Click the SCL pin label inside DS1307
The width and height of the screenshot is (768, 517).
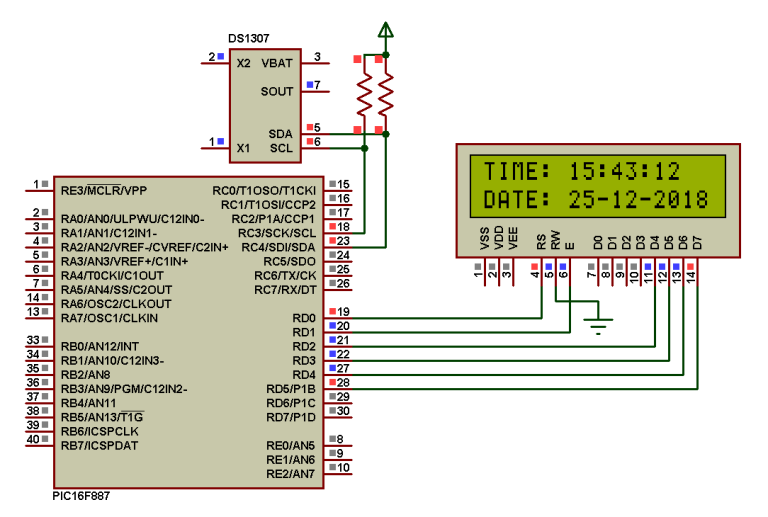[281, 148]
